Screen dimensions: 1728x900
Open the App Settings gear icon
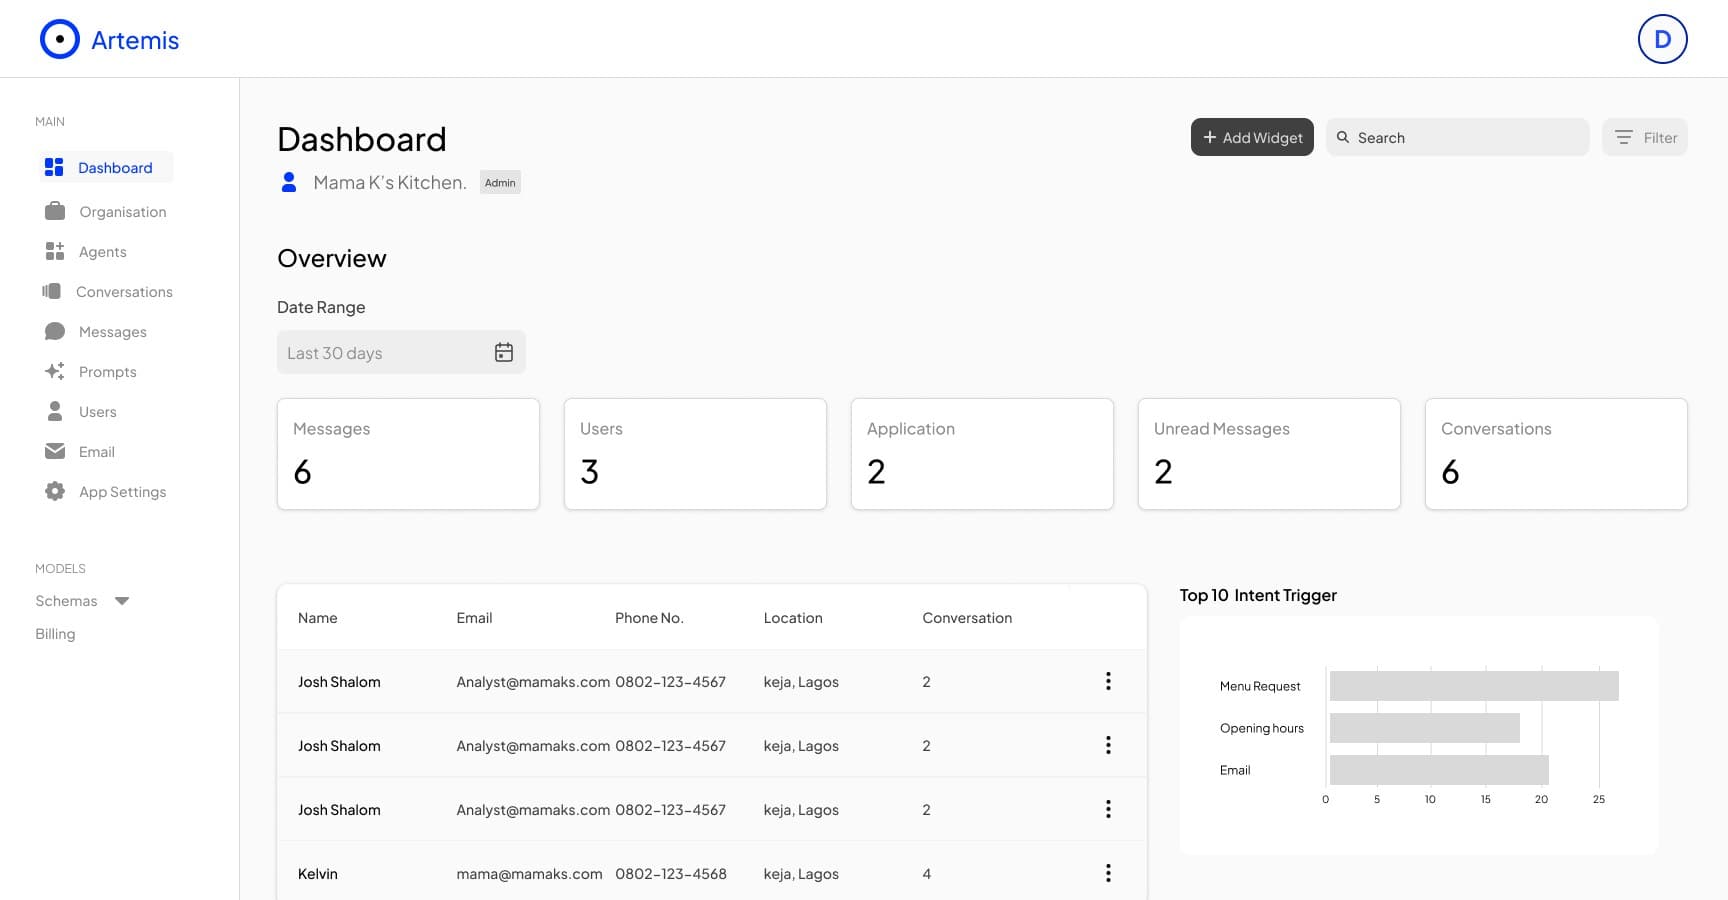(x=53, y=491)
